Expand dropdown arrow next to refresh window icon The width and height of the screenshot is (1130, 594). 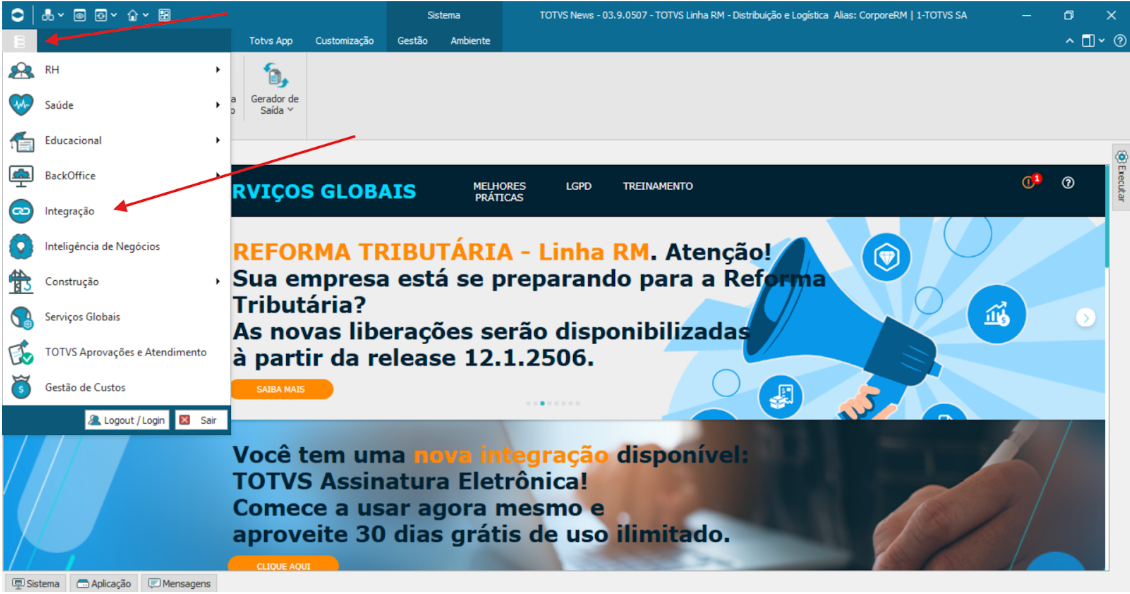[x=113, y=15]
